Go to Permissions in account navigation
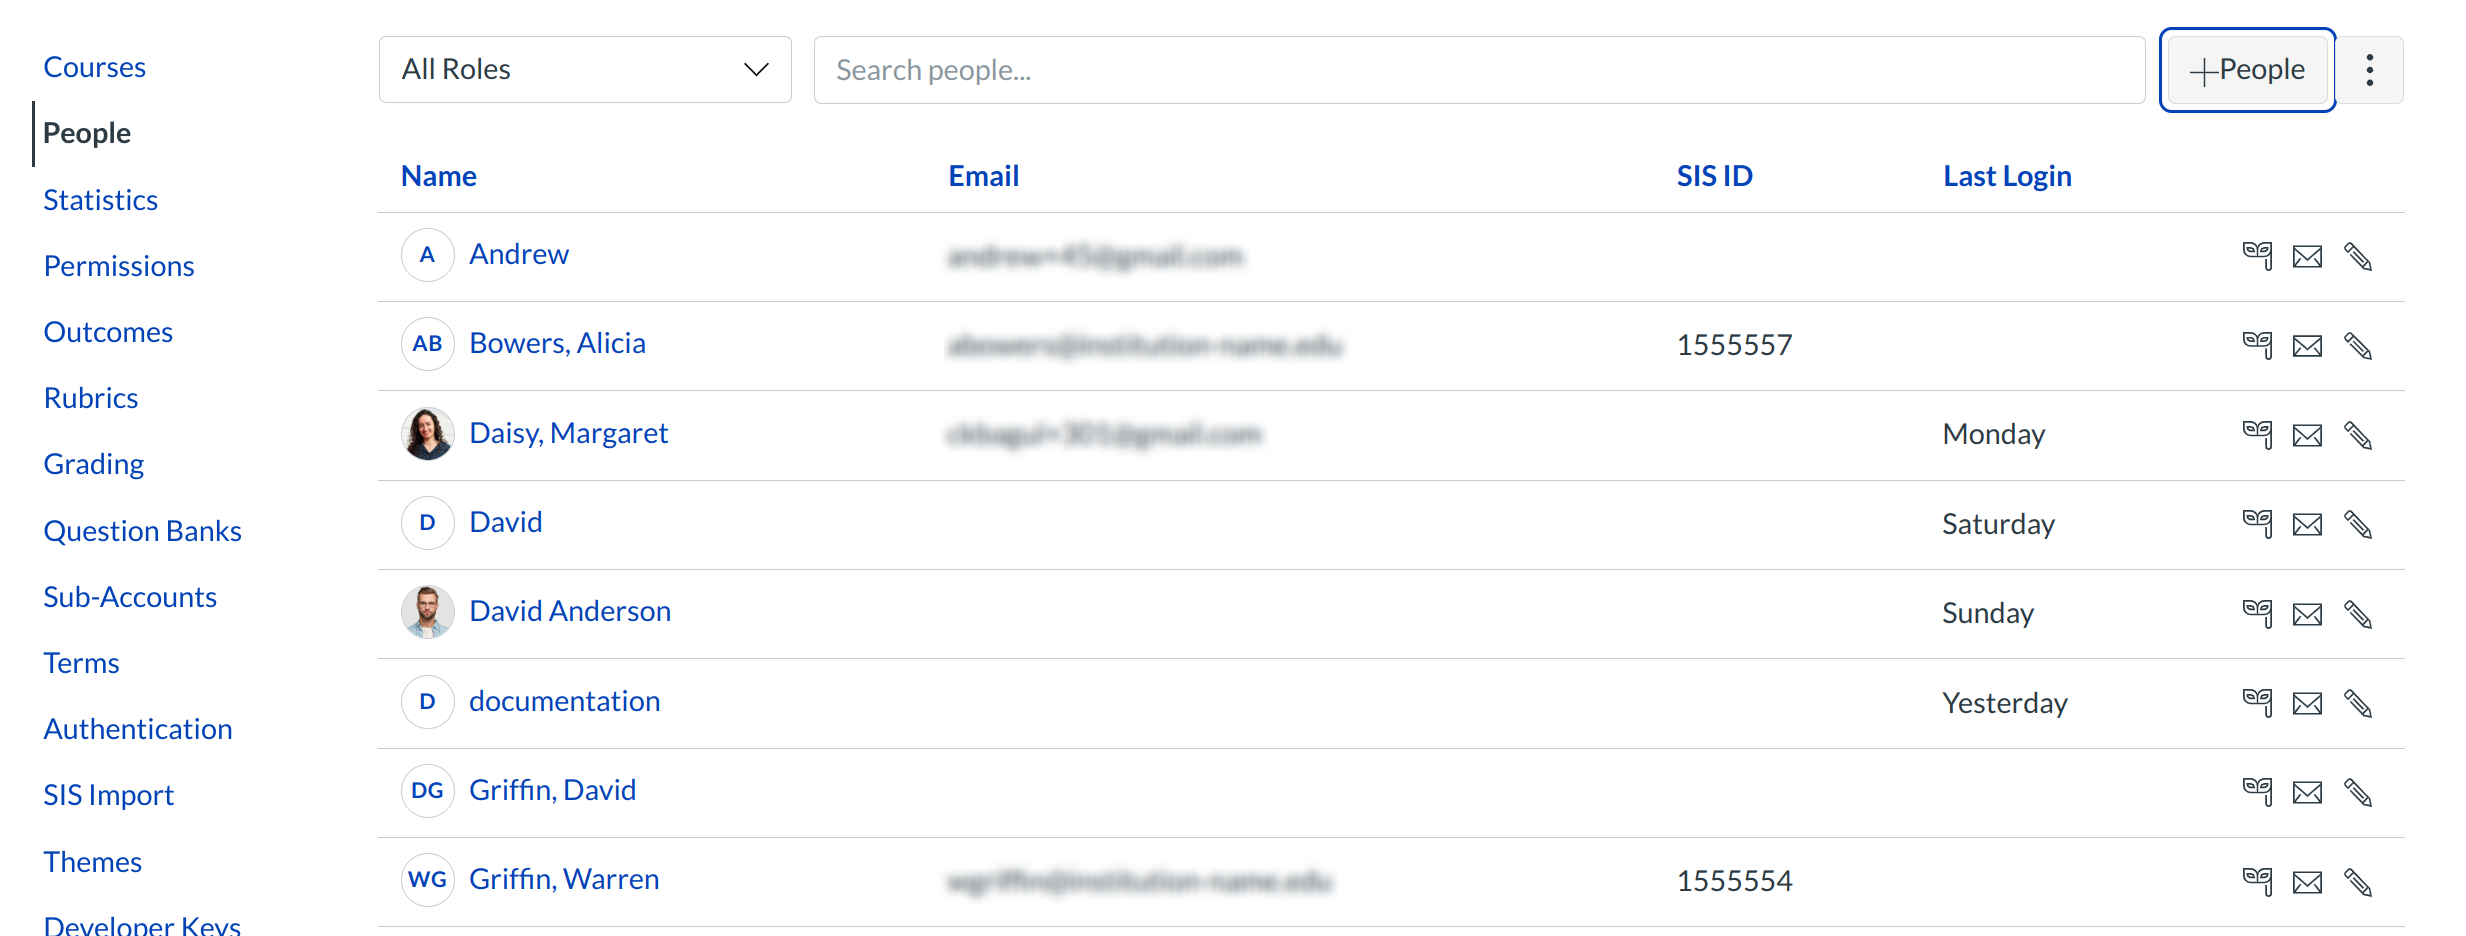 click(x=119, y=266)
